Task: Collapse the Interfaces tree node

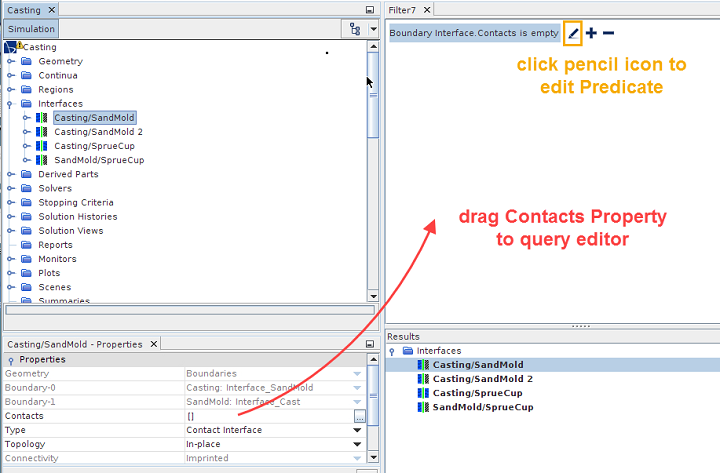Action: [11, 104]
